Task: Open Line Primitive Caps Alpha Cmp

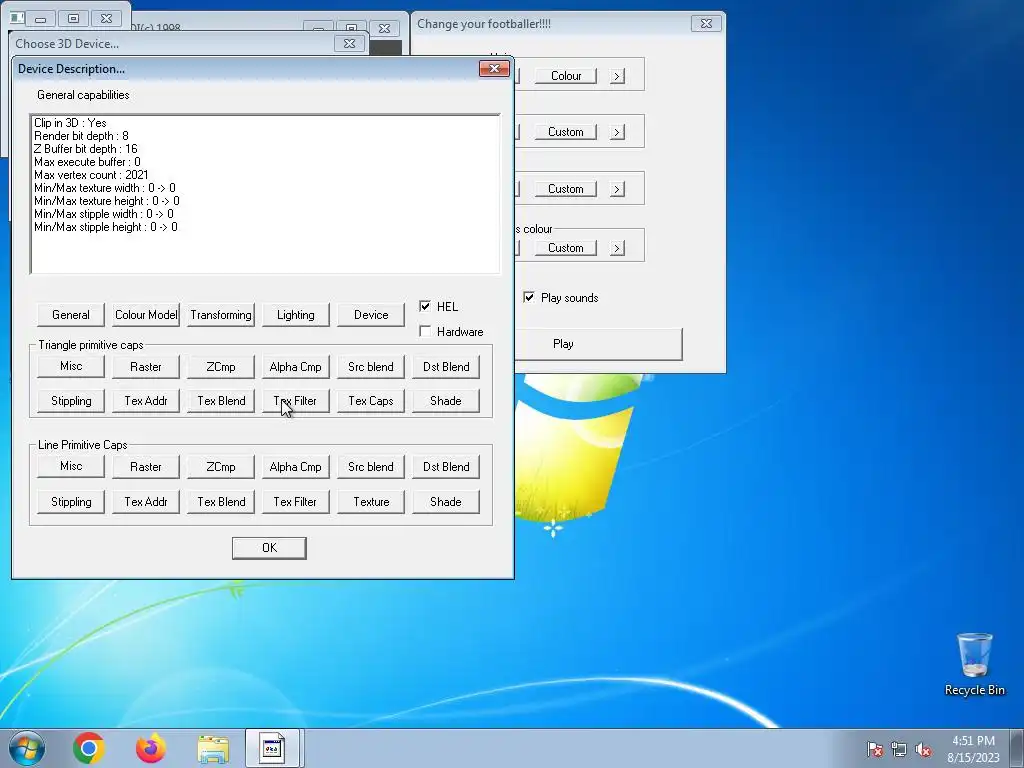Action: click(x=296, y=466)
